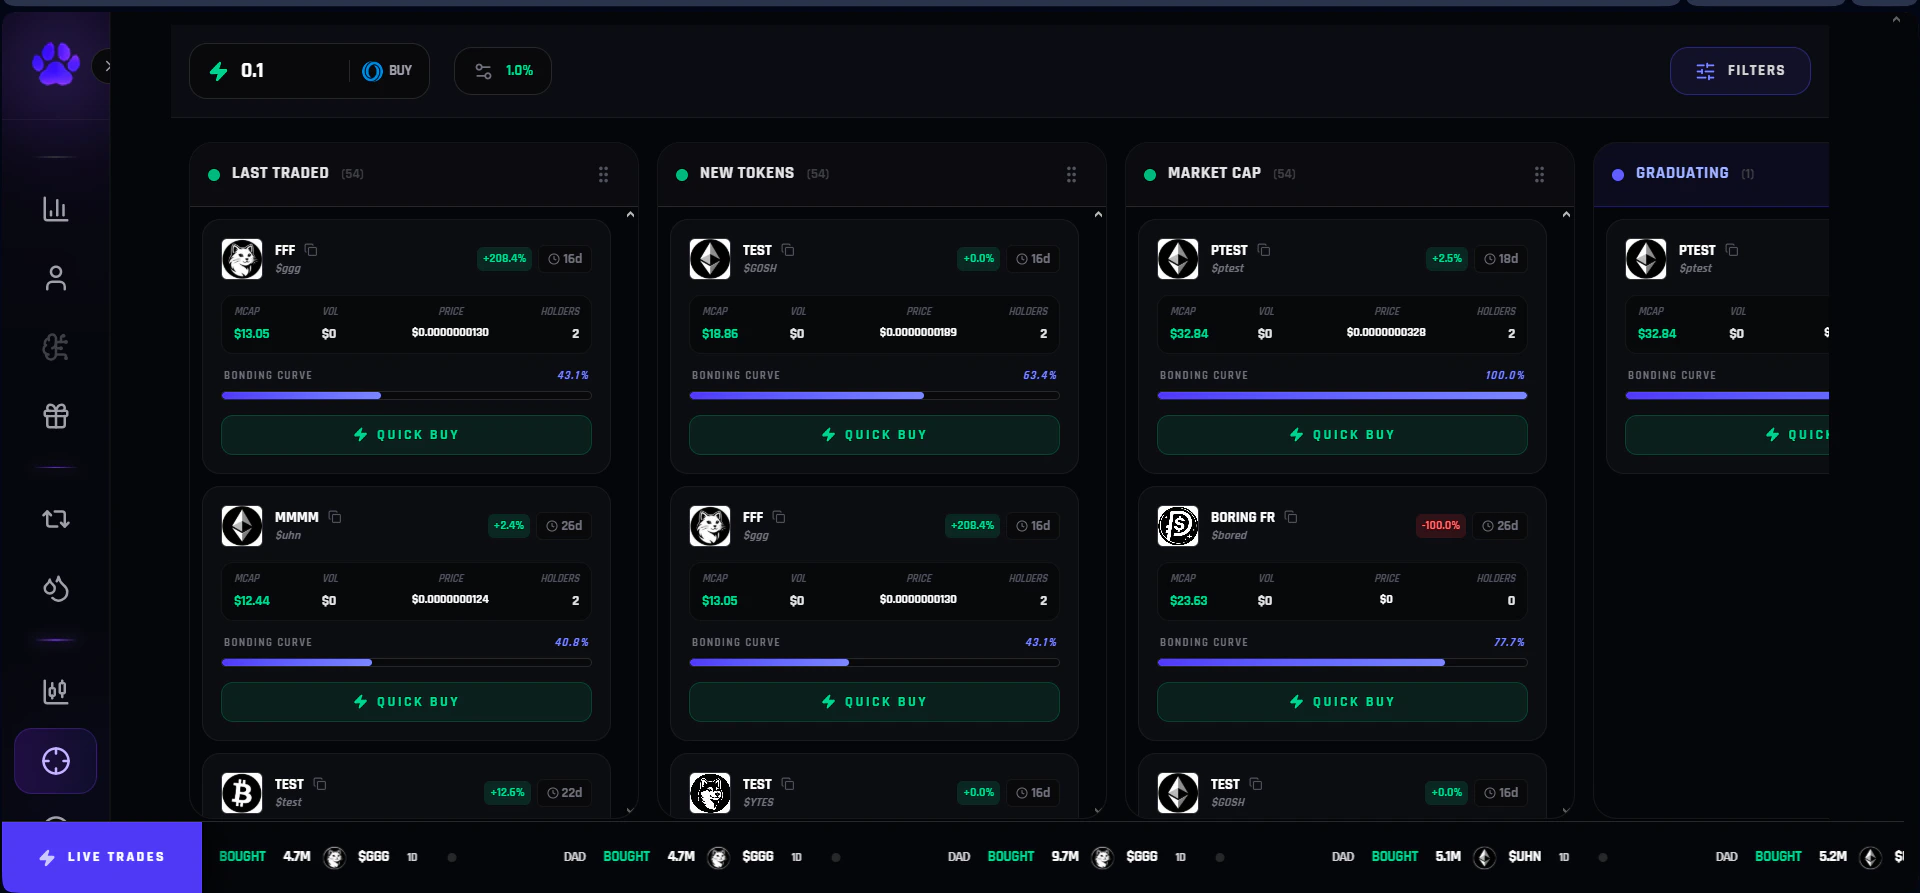Click the LAST TRADED column drag handle
1920x893 pixels.
click(603, 174)
